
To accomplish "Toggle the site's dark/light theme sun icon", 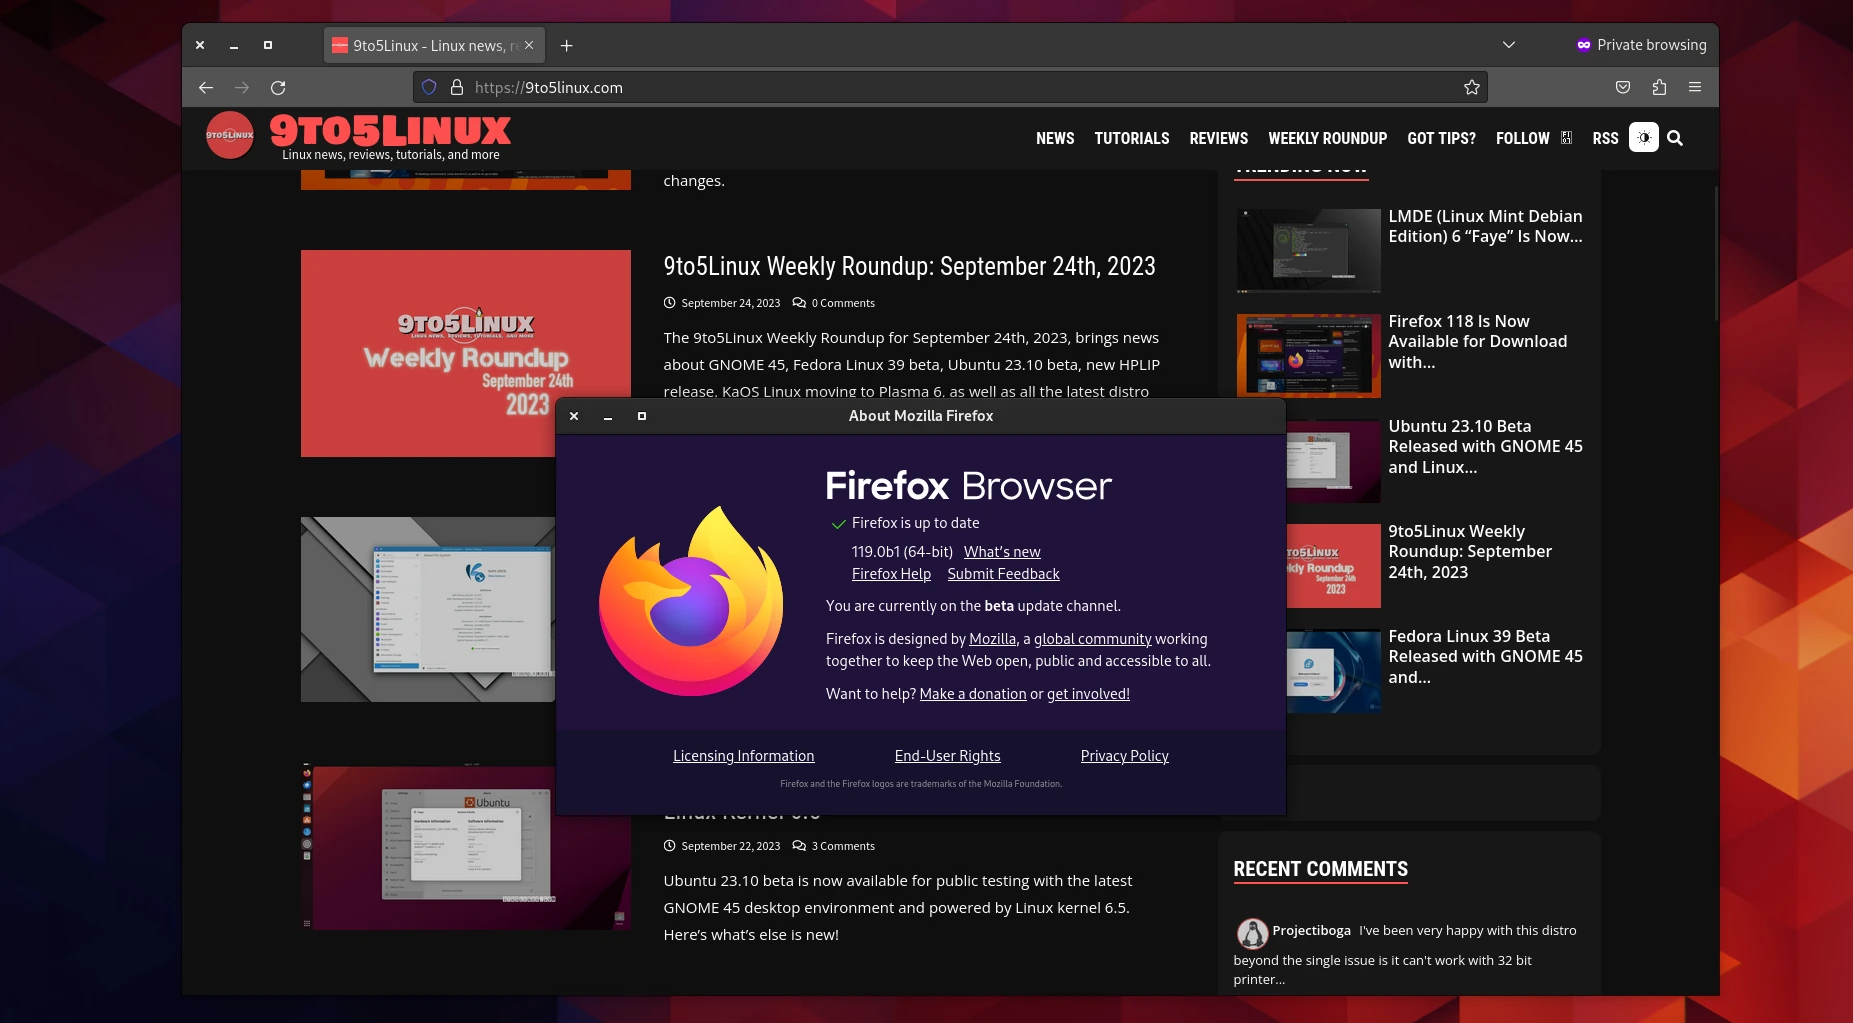I will click(x=1643, y=137).
